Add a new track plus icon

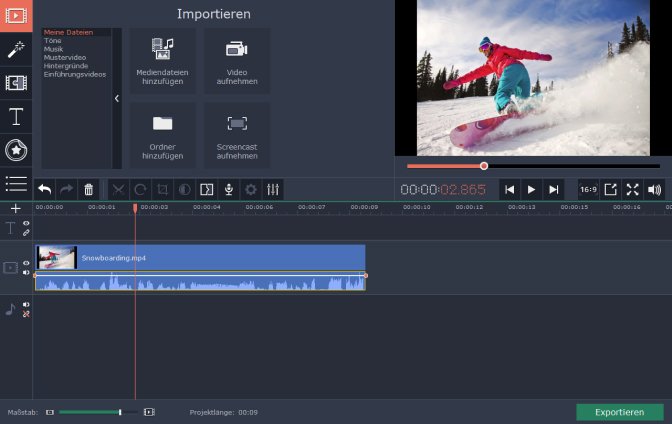tap(16, 208)
